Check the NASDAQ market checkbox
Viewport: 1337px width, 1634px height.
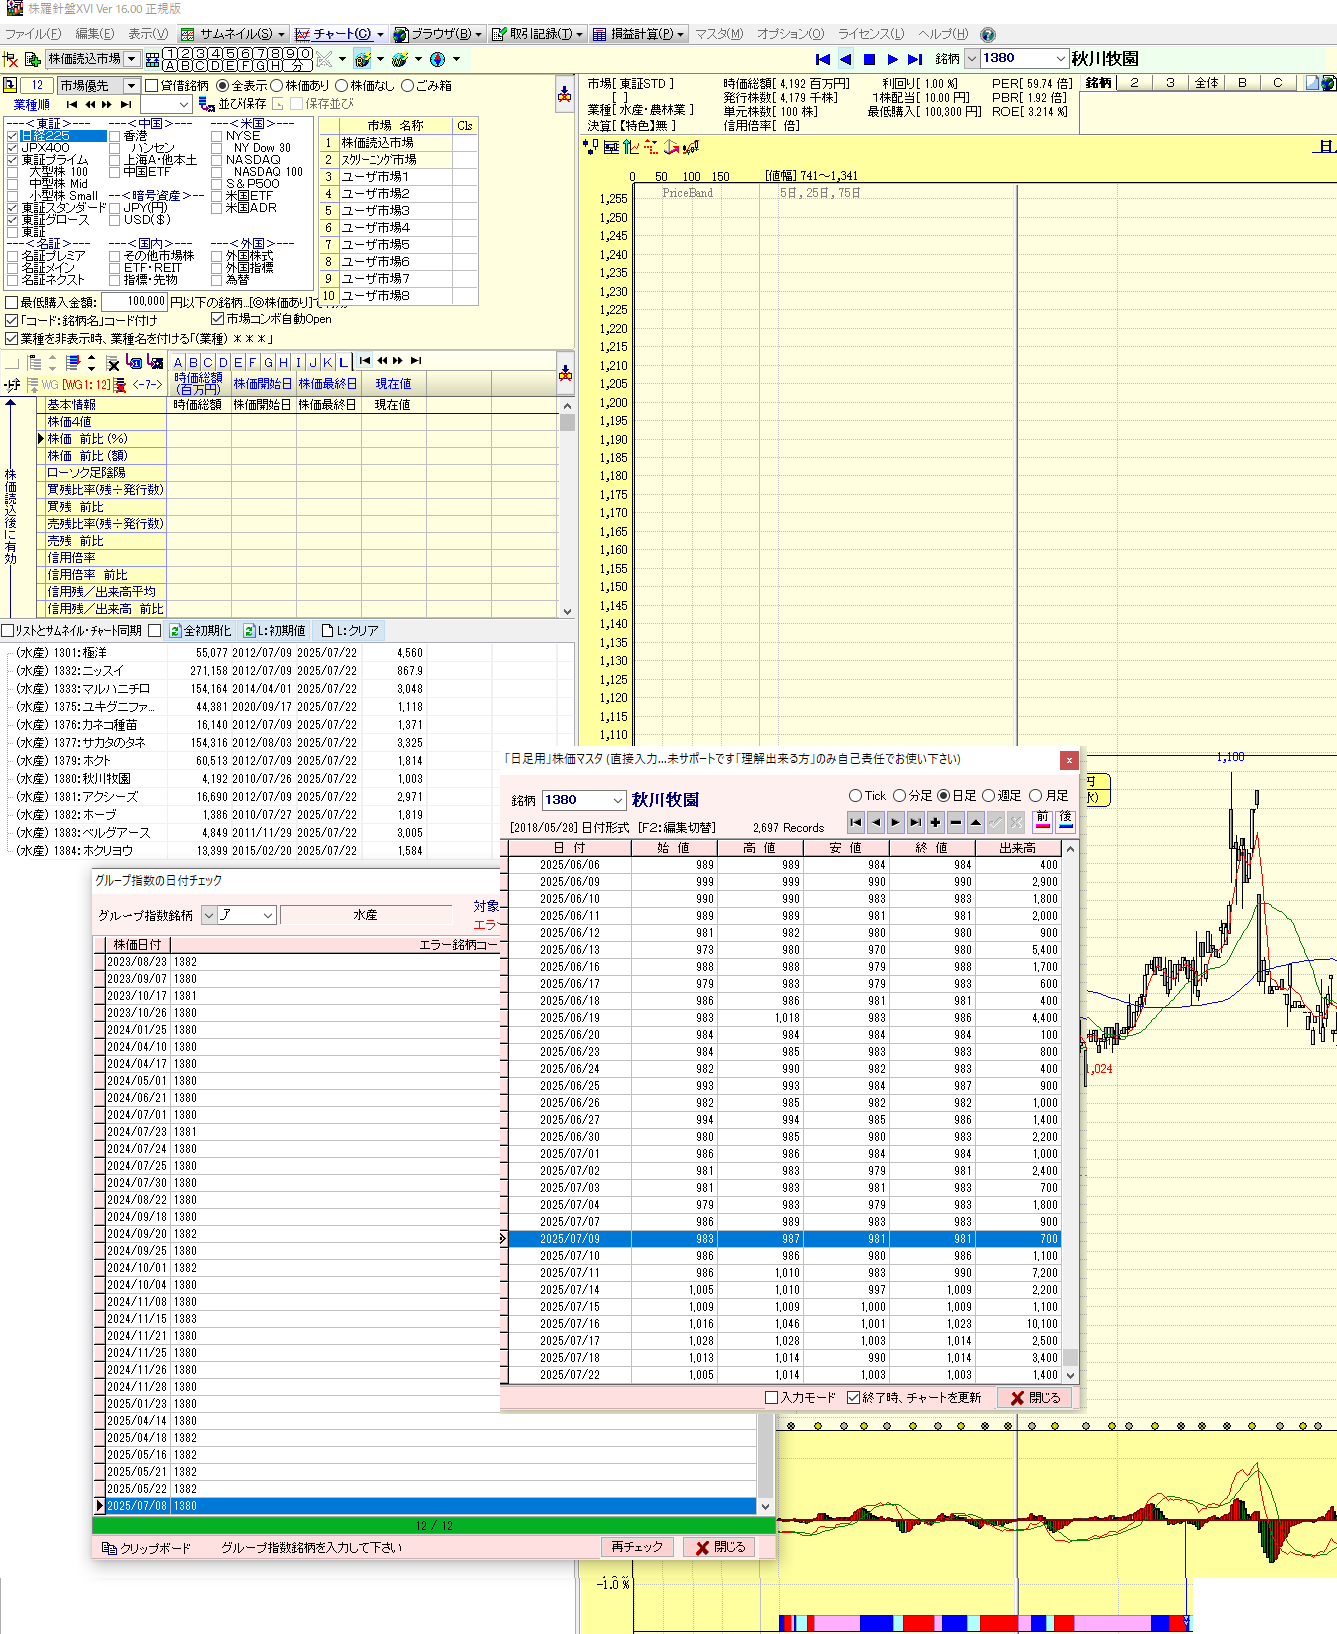217,160
